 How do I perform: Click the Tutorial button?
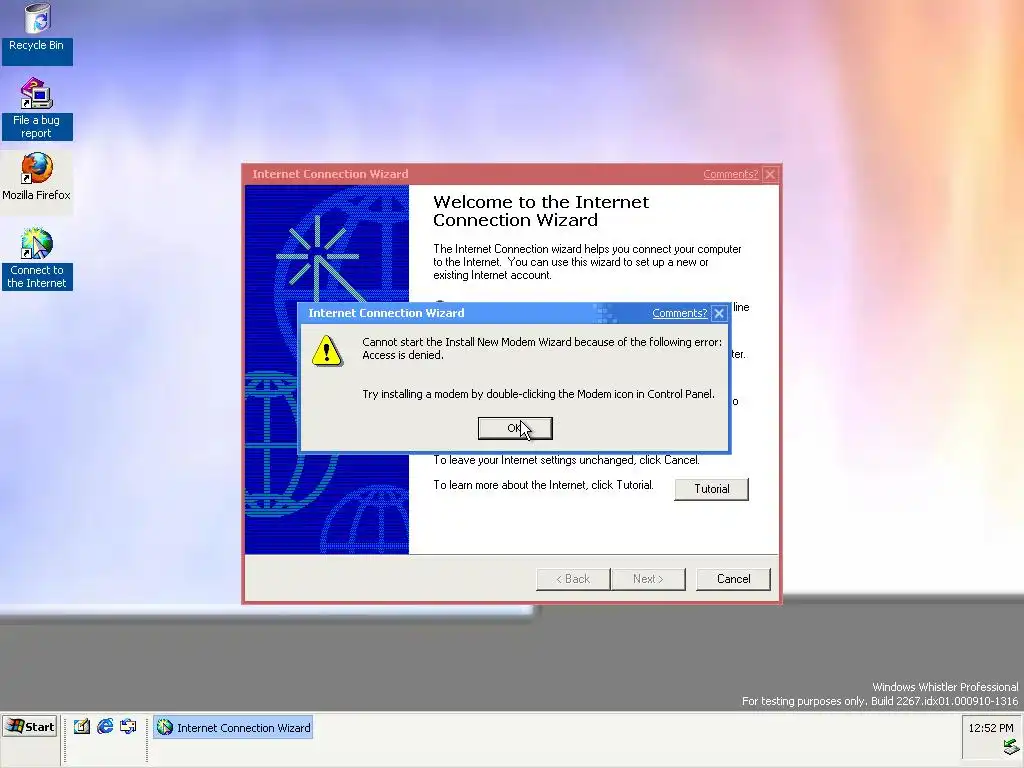(x=711, y=489)
